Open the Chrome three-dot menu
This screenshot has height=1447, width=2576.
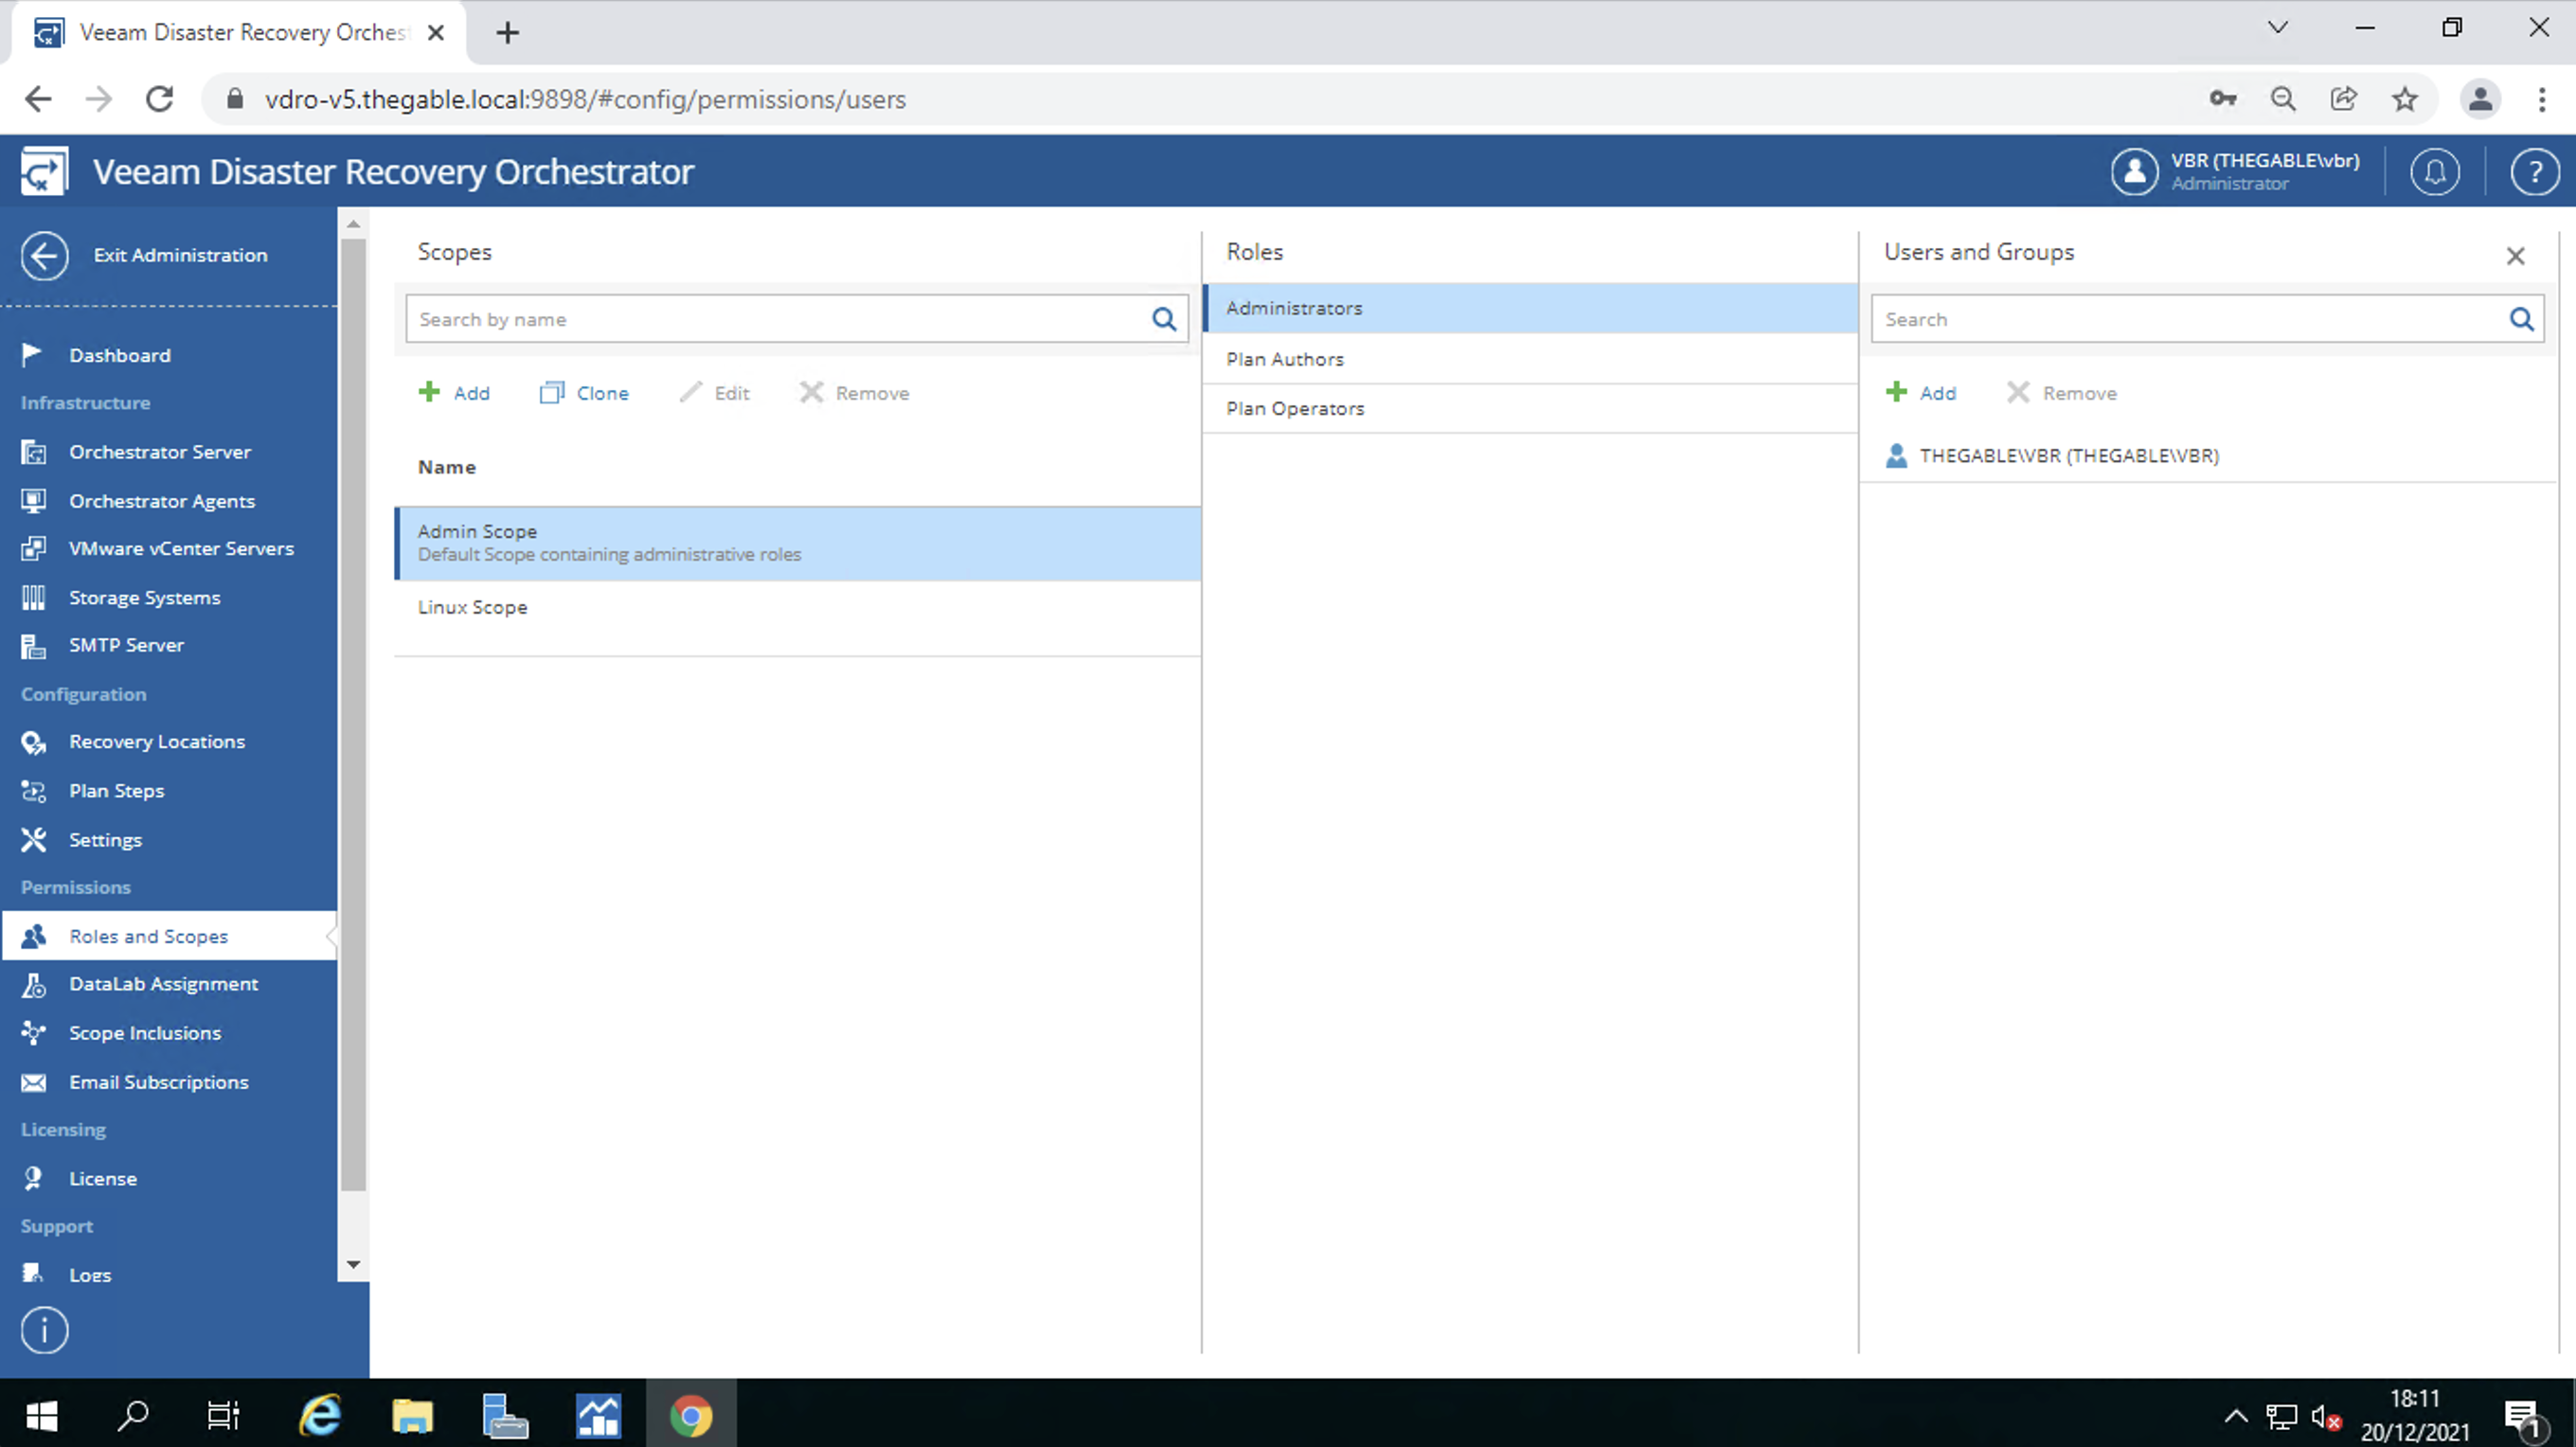pos(2542,99)
